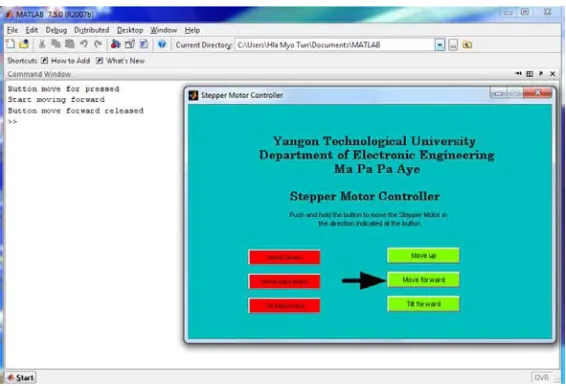The height and width of the screenshot is (386, 566).
Task: Open the Edit menu
Action: click(x=31, y=30)
